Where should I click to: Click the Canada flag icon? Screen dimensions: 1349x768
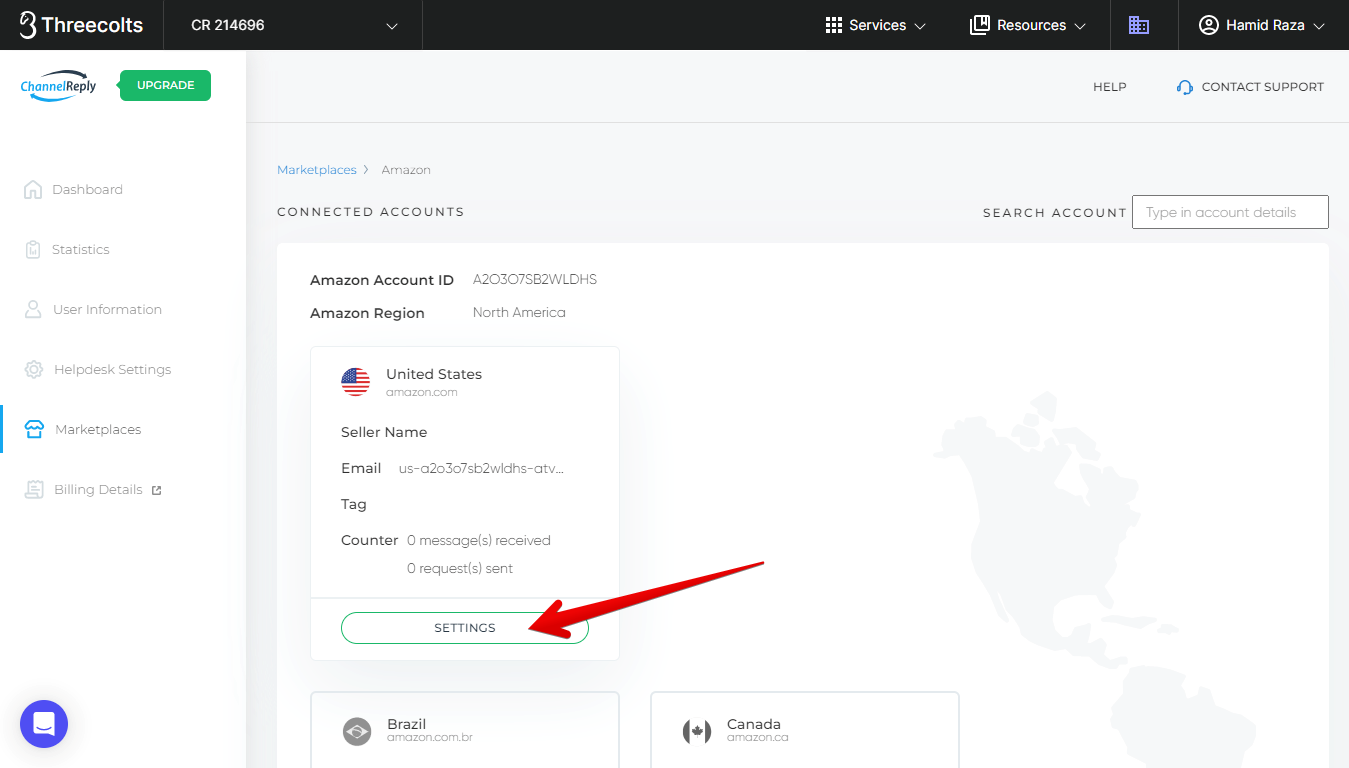click(x=696, y=731)
